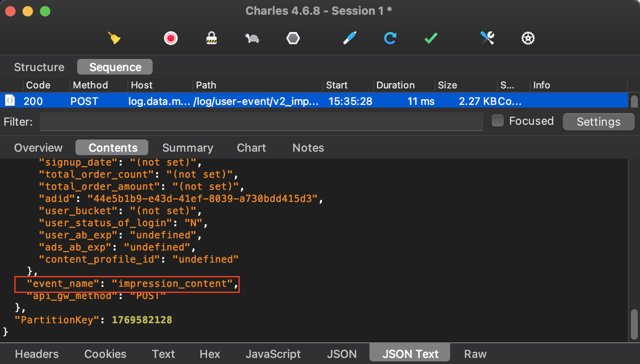Image resolution: width=640 pixels, height=364 pixels.
Task: Switch to Hex view
Action: point(210,354)
